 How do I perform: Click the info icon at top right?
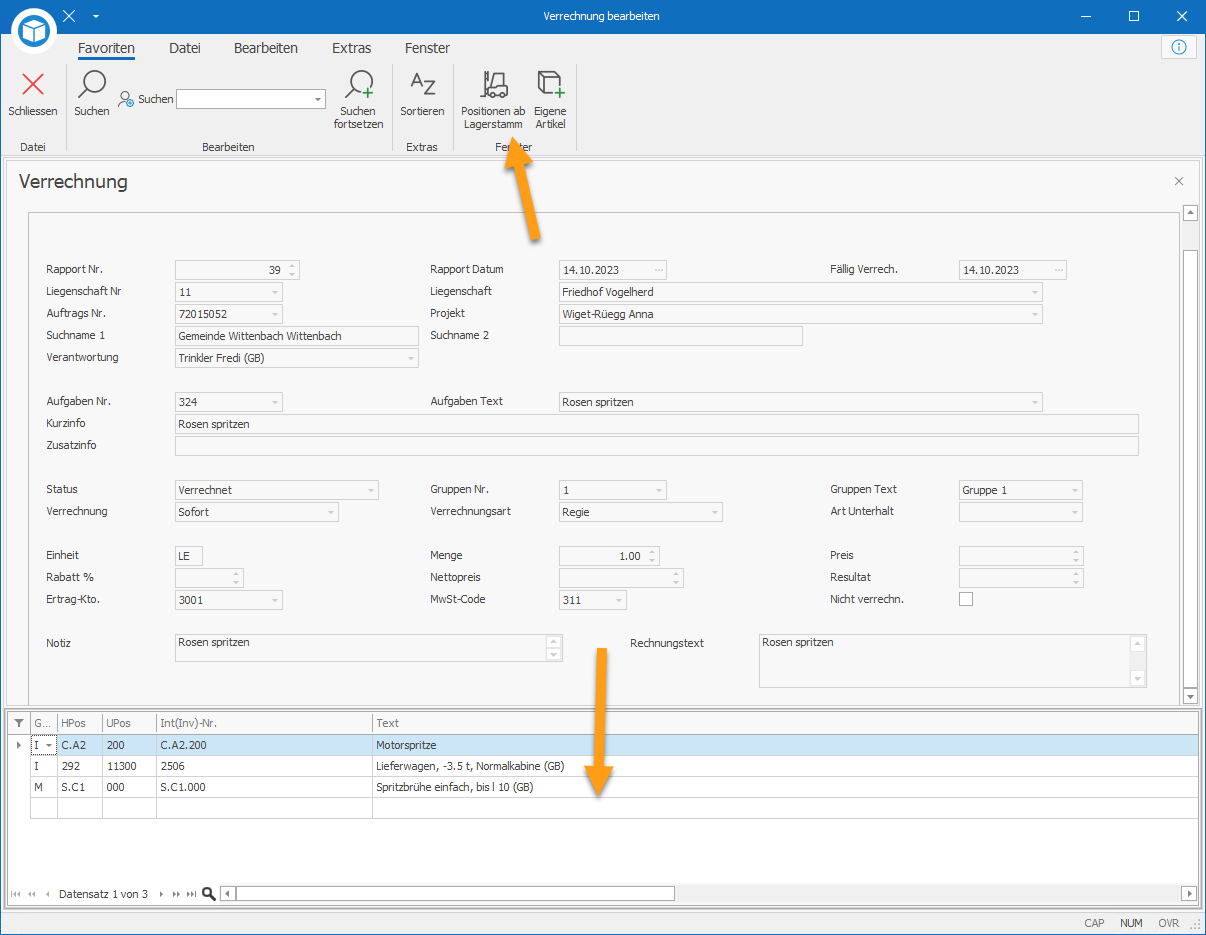(1179, 47)
